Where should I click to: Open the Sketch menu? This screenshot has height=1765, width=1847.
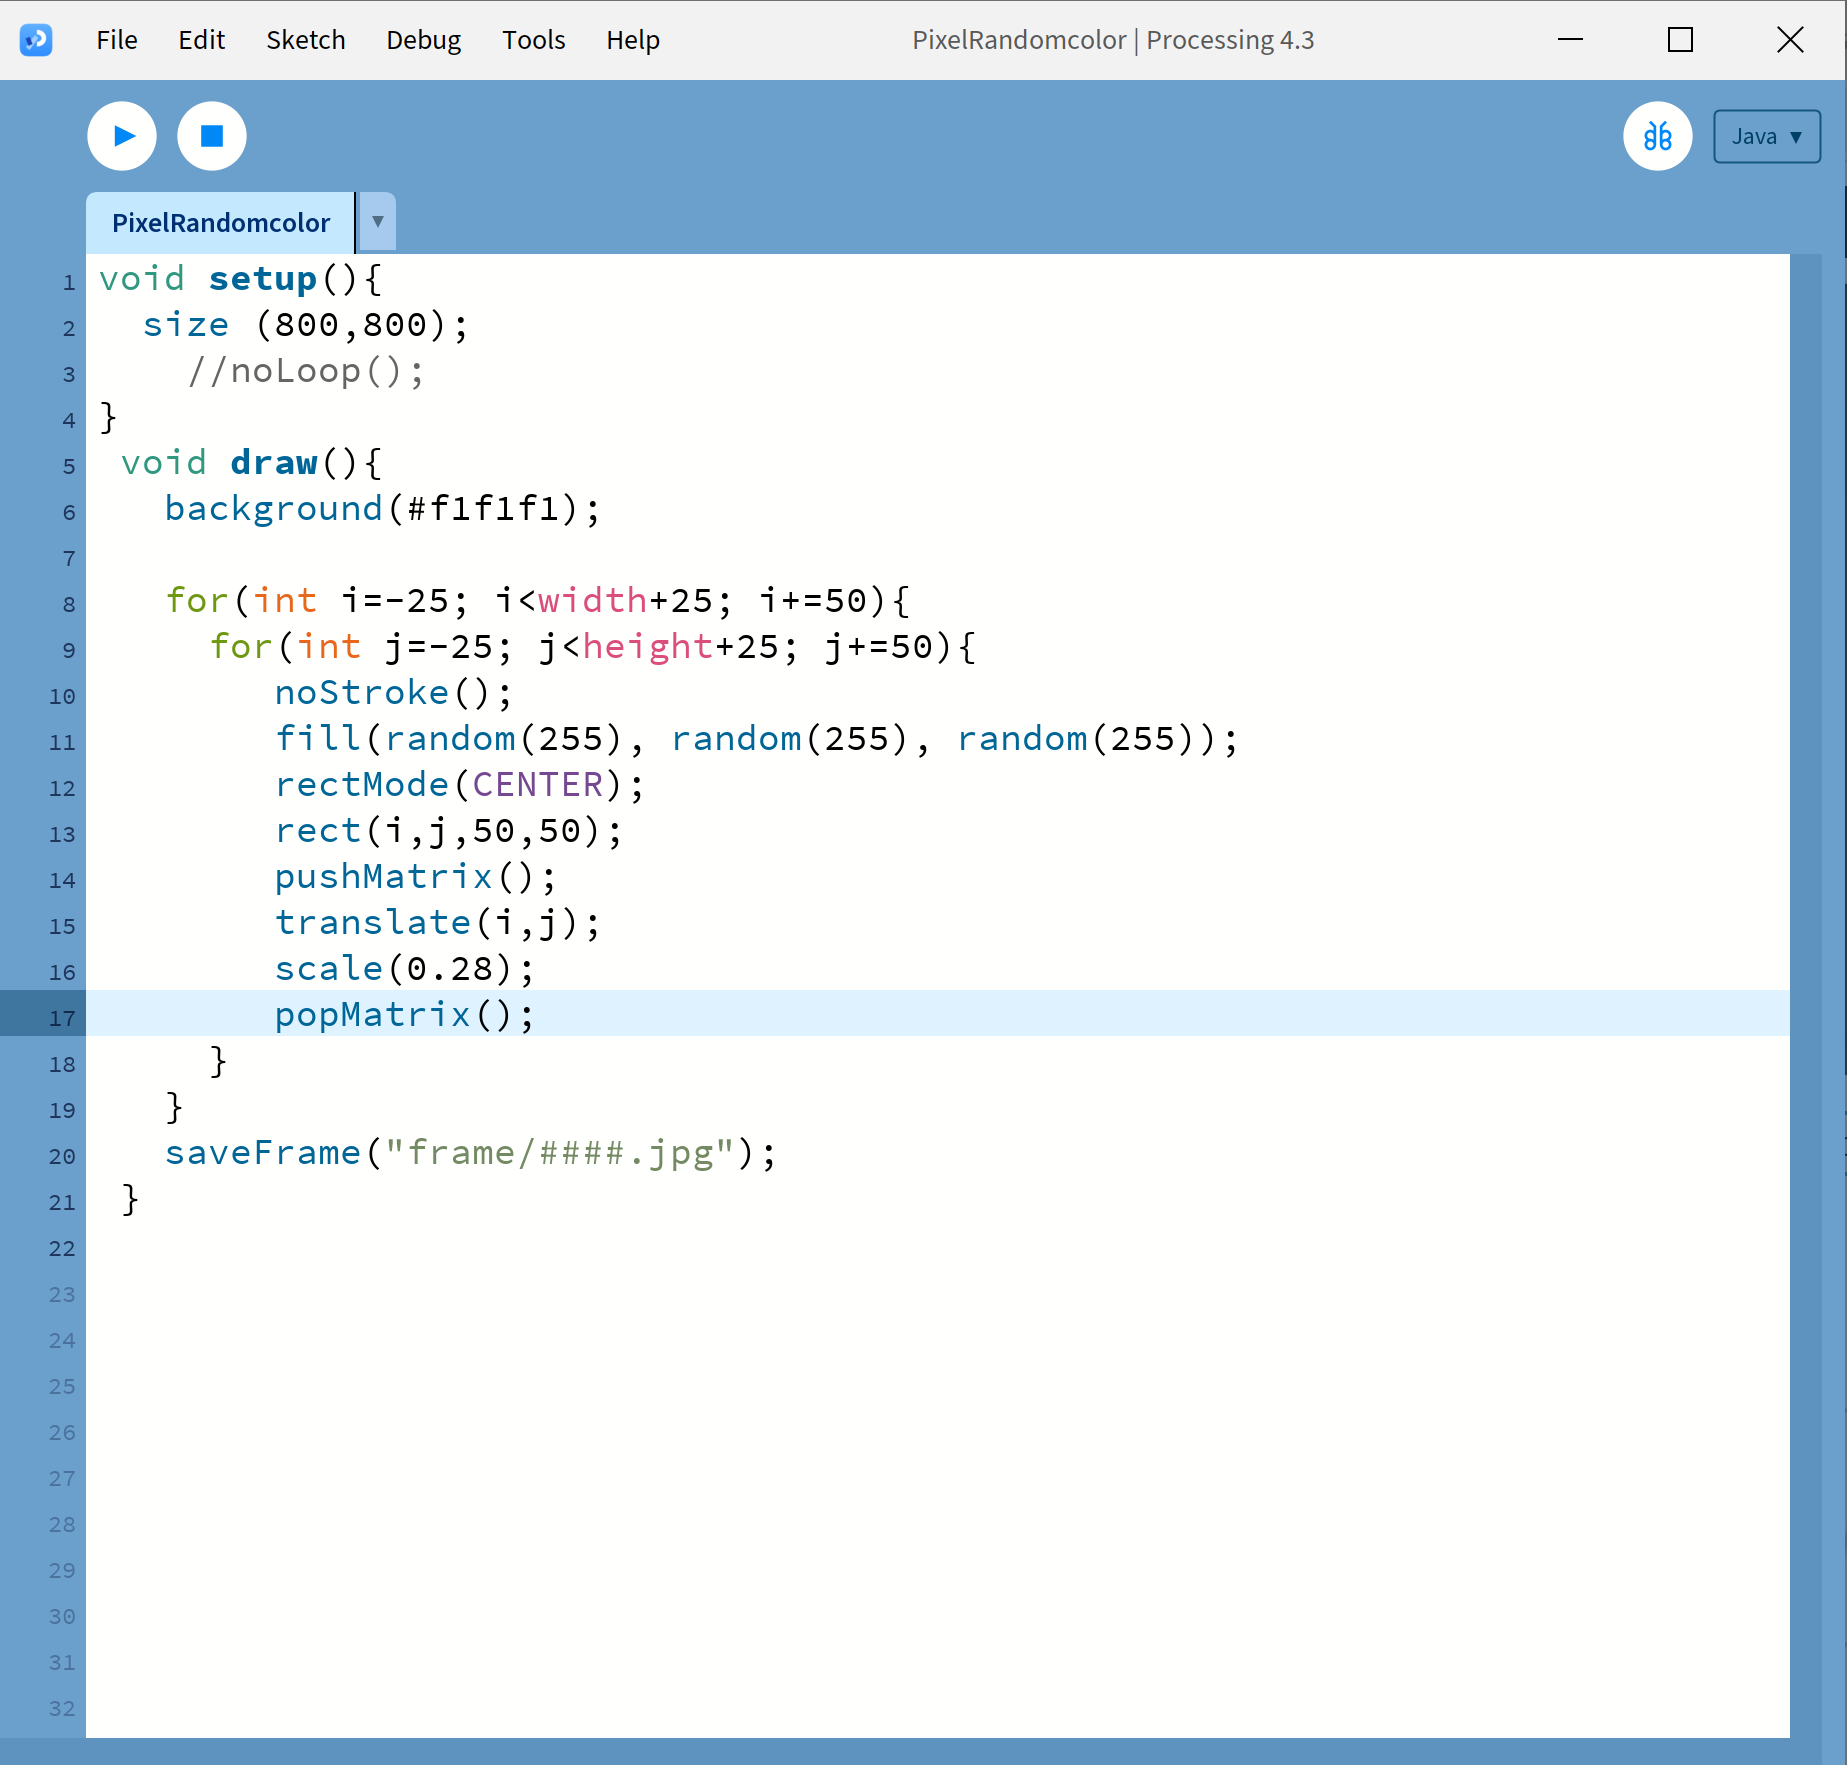click(305, 40)
